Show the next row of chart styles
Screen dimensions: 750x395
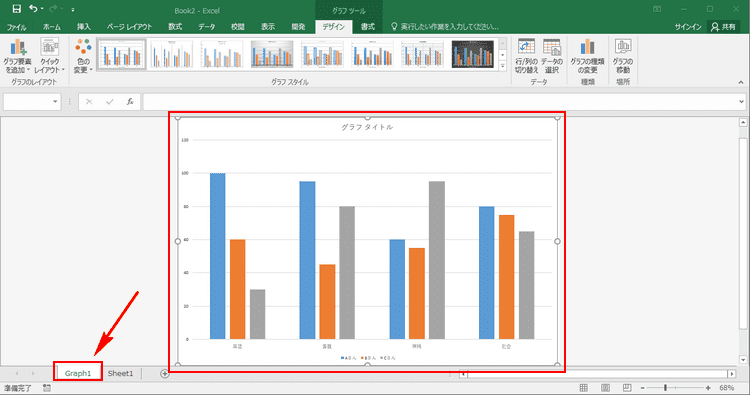click(x=502, y=55)
